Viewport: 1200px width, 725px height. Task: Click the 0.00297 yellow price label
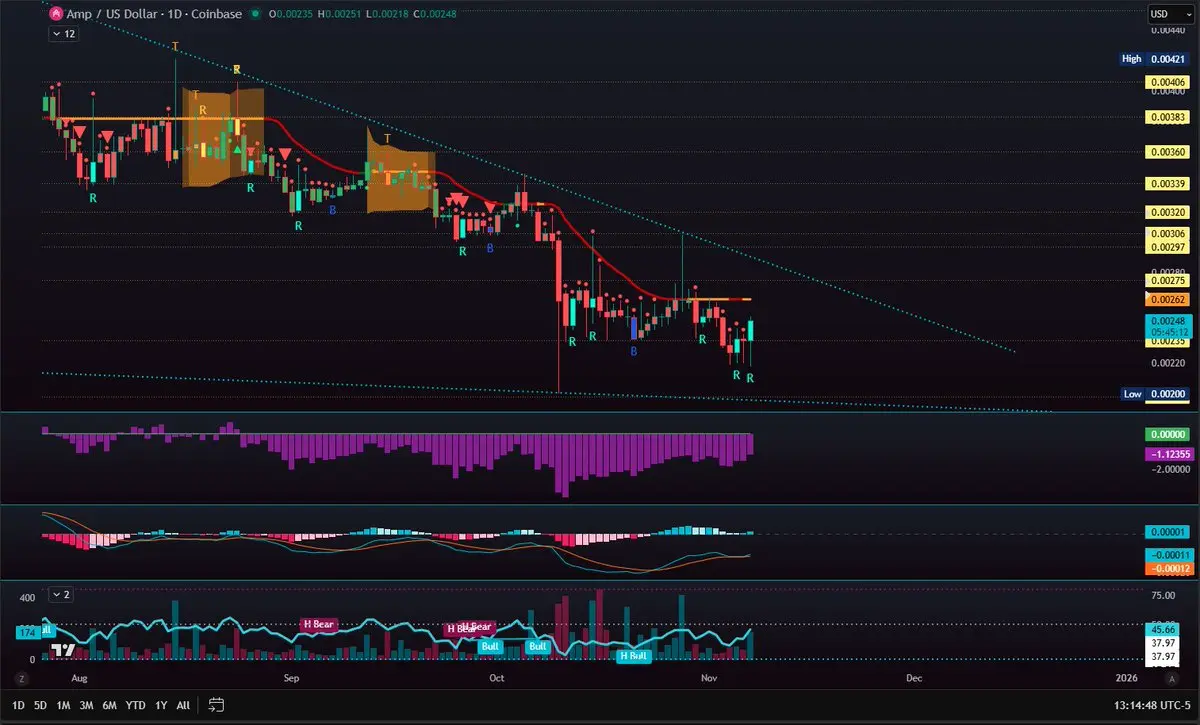tap(1167, 247)
